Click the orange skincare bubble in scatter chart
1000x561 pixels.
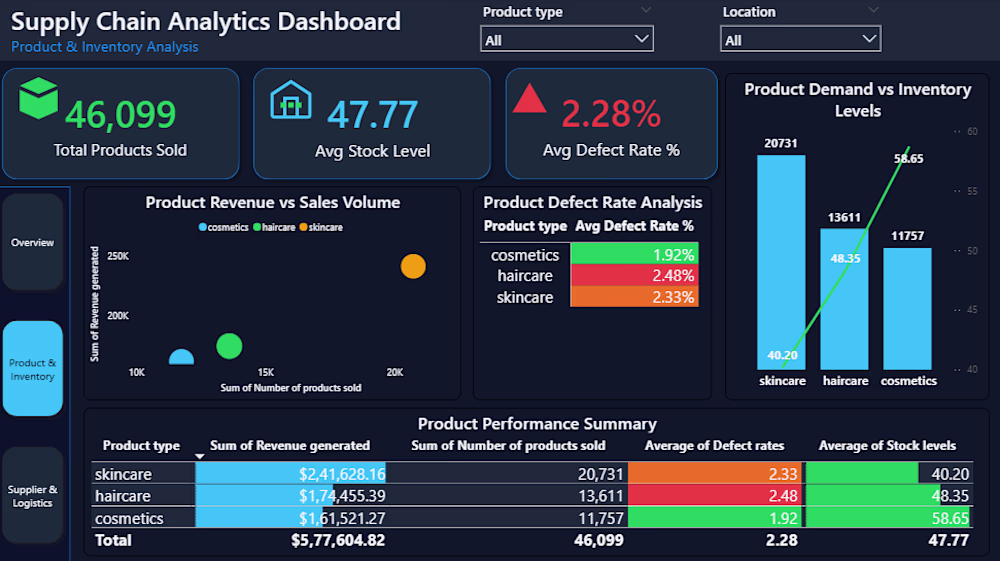tap(413, 267)
